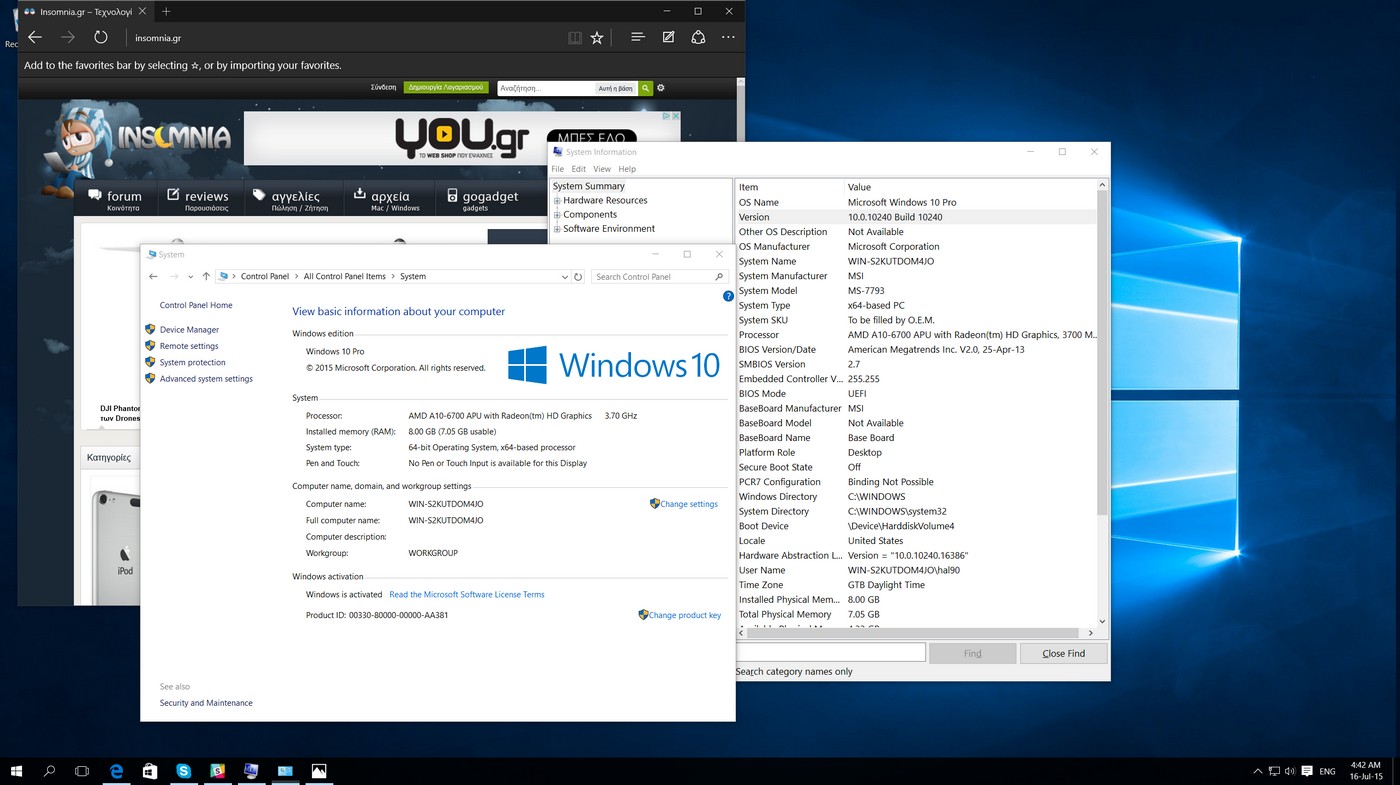The height and width of the screenshot is (785, 1400).
Task: Open insomnia.gr settings gear icon
Action: tap(661, 88)
